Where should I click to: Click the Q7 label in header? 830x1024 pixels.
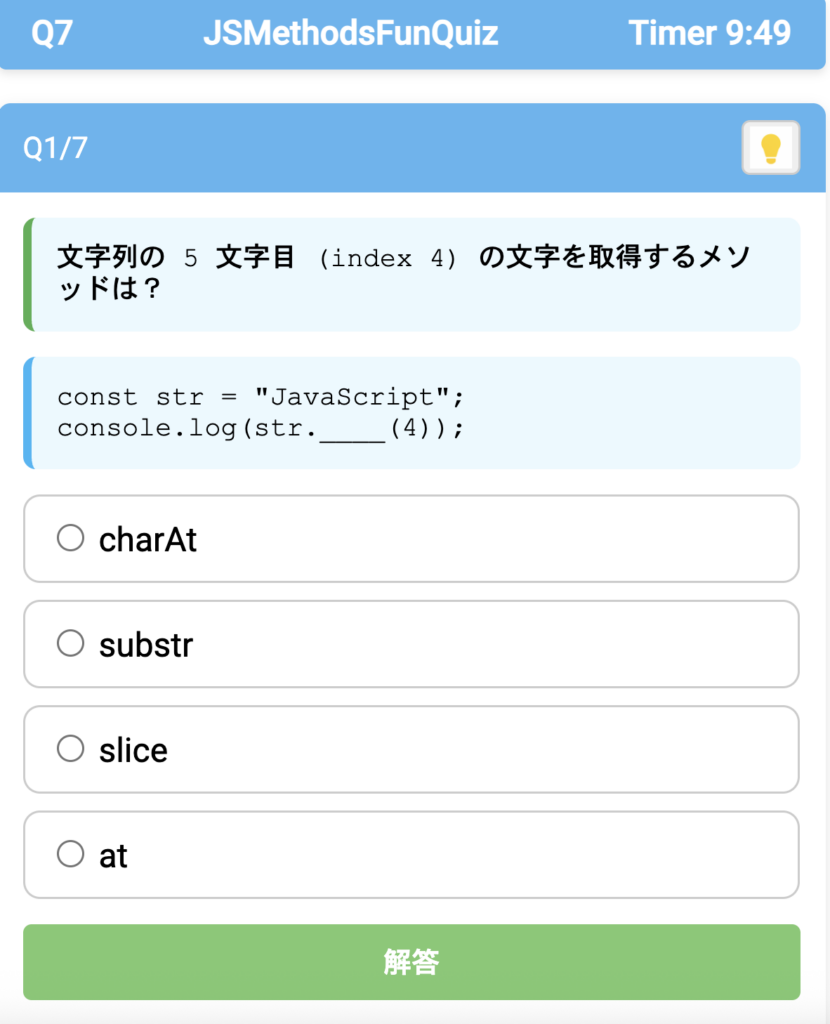[x=51, y=33]
